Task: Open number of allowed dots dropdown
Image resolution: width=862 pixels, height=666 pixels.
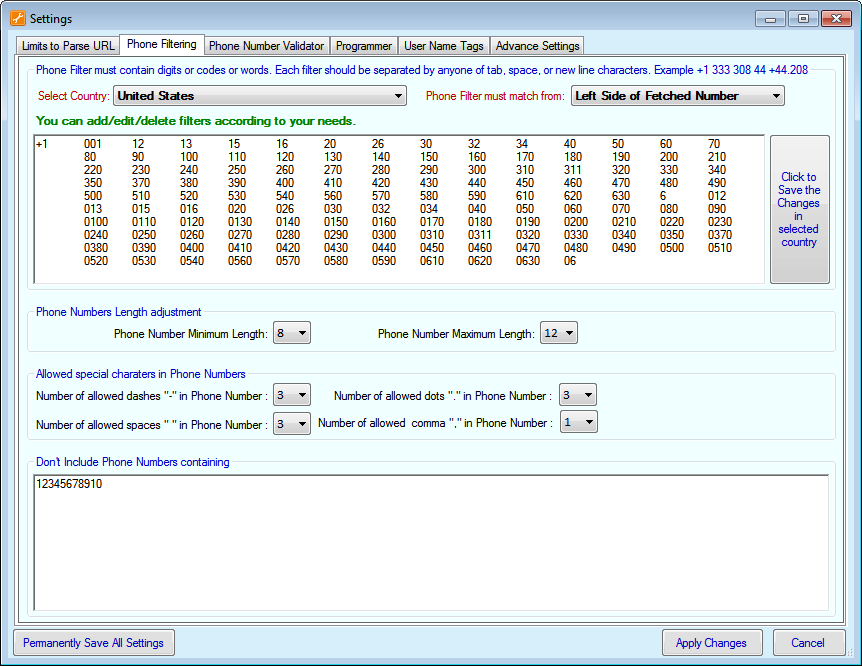Action: (x=578, y=396)
